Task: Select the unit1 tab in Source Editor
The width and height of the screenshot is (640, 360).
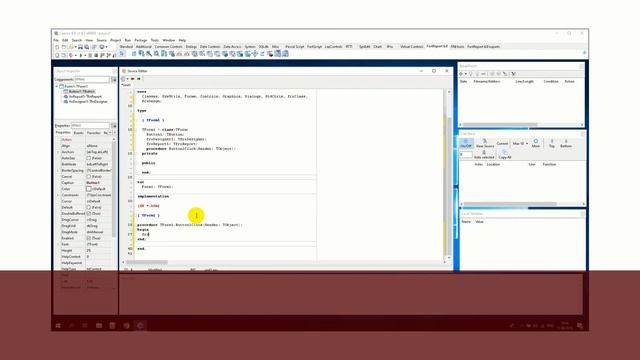Action: [x=126, y=85]
